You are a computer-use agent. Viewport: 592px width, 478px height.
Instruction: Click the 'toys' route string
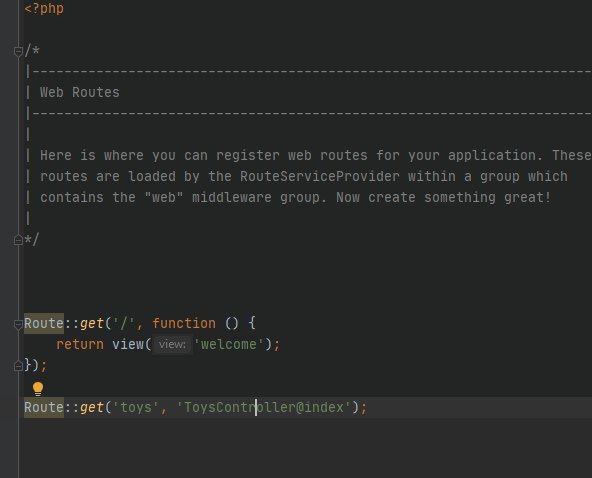[x=136, y=408]
